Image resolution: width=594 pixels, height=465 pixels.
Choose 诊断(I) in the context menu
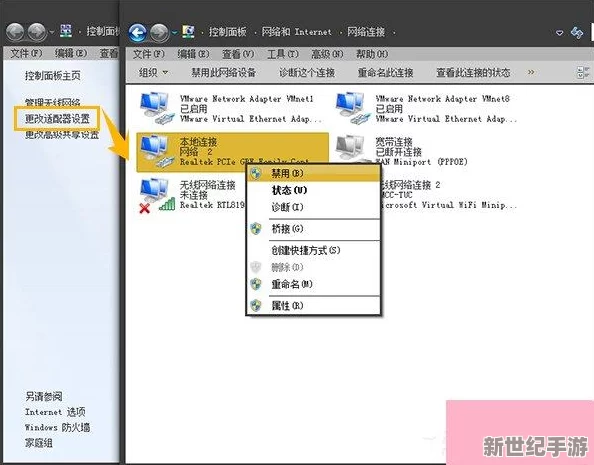tap(313, 207)
